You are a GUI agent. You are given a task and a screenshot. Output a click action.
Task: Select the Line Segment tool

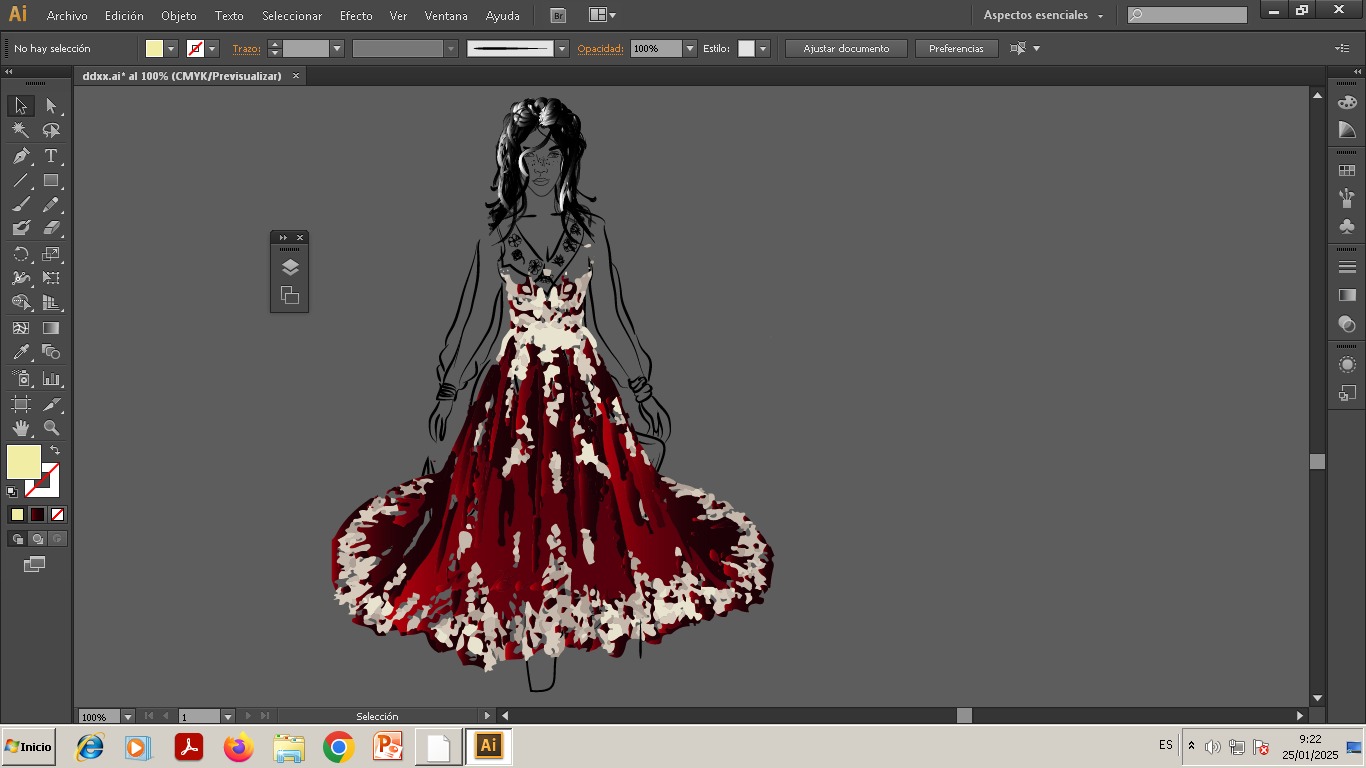pyautogui.click(x=21, y=181)
